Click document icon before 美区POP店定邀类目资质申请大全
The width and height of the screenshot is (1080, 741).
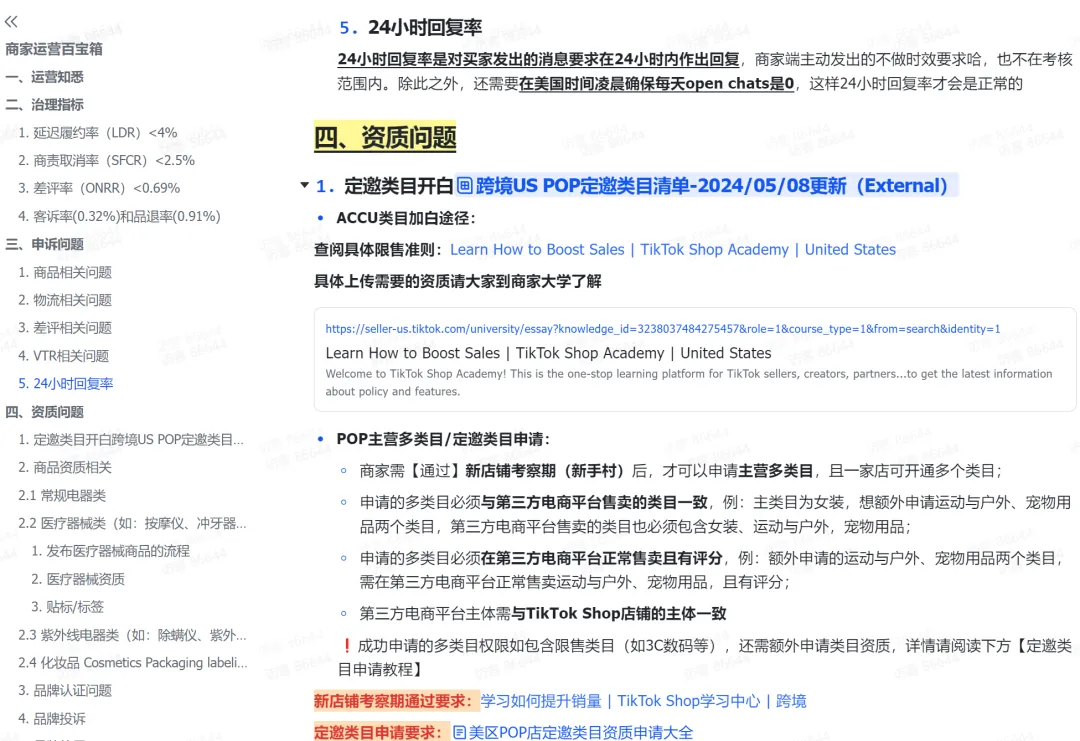459,732
